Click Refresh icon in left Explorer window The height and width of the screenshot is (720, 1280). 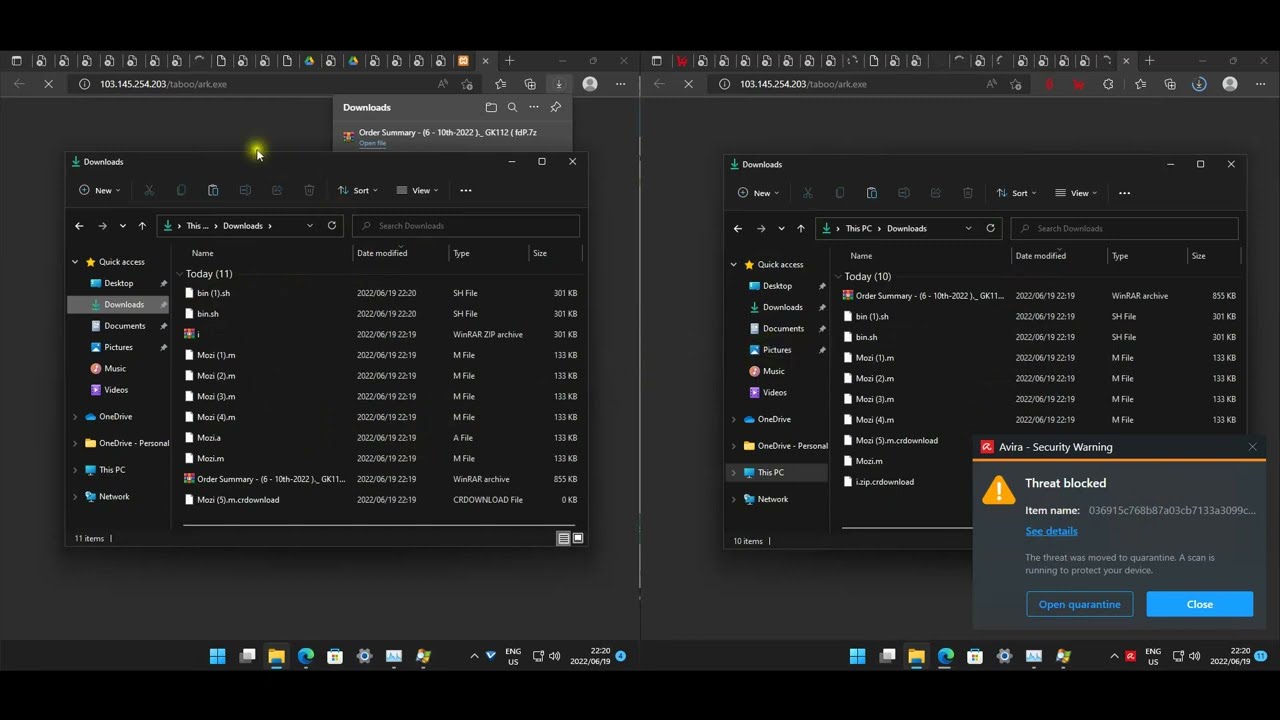pyautogui.click(x=332, y=226)
